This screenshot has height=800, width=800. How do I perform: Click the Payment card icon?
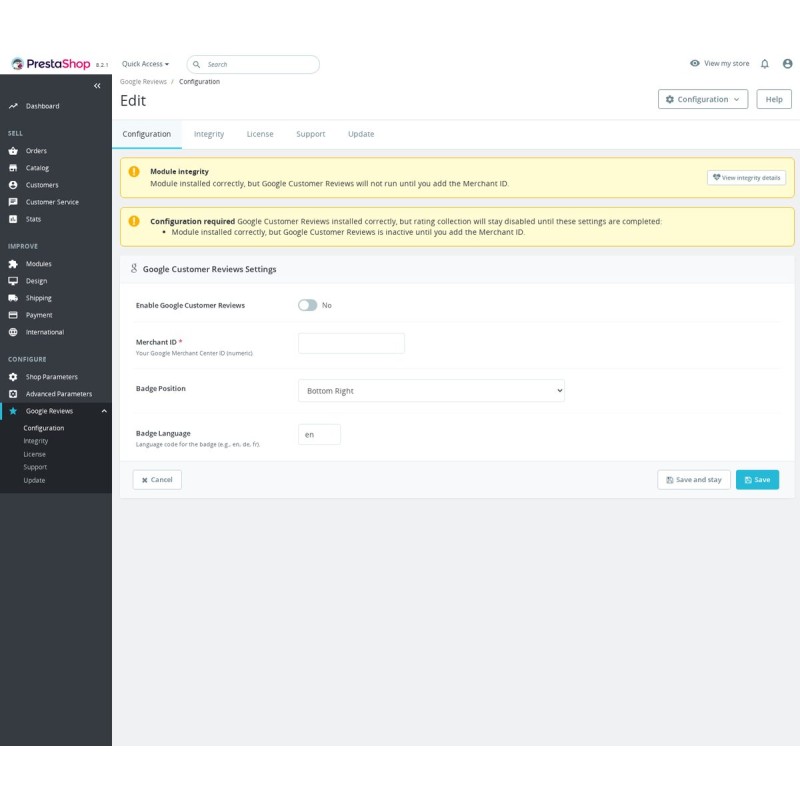(x=13, y=315)
